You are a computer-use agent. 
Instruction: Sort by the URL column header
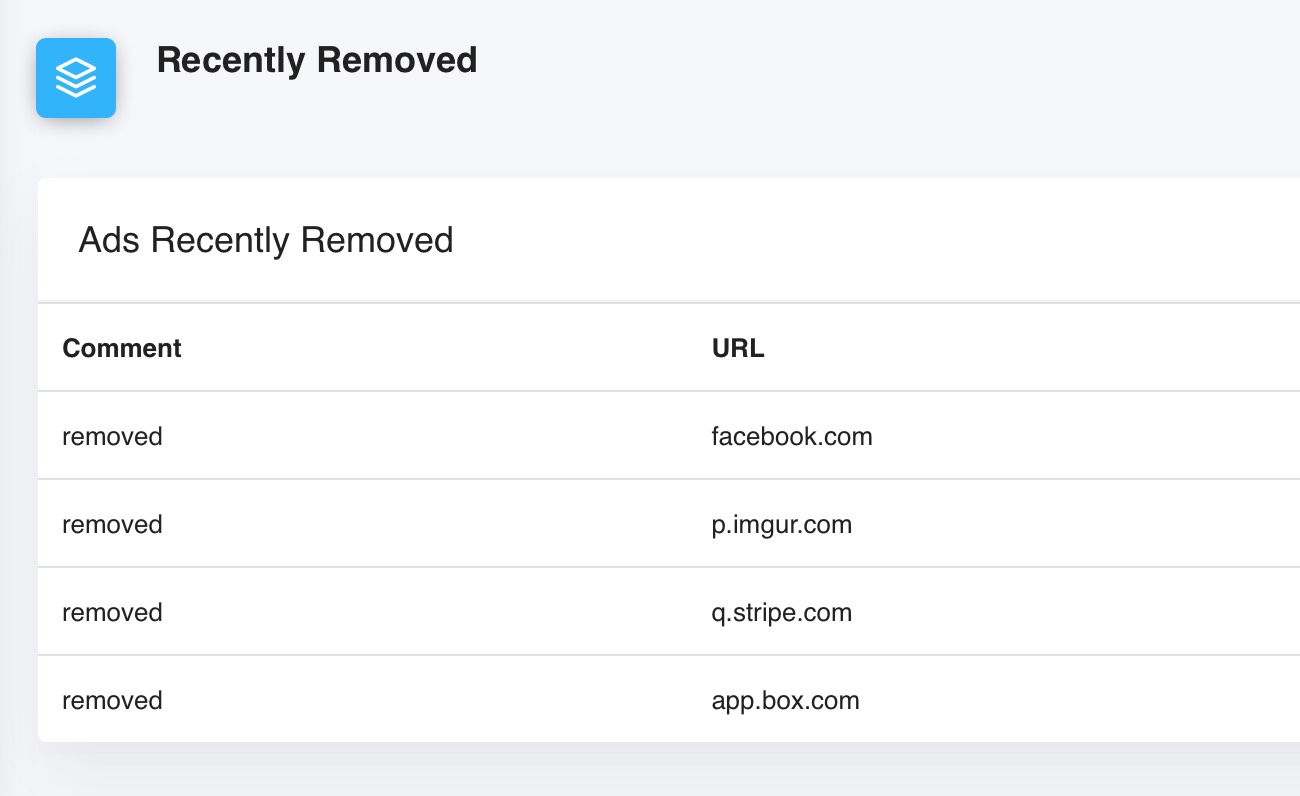click(738, 348)
